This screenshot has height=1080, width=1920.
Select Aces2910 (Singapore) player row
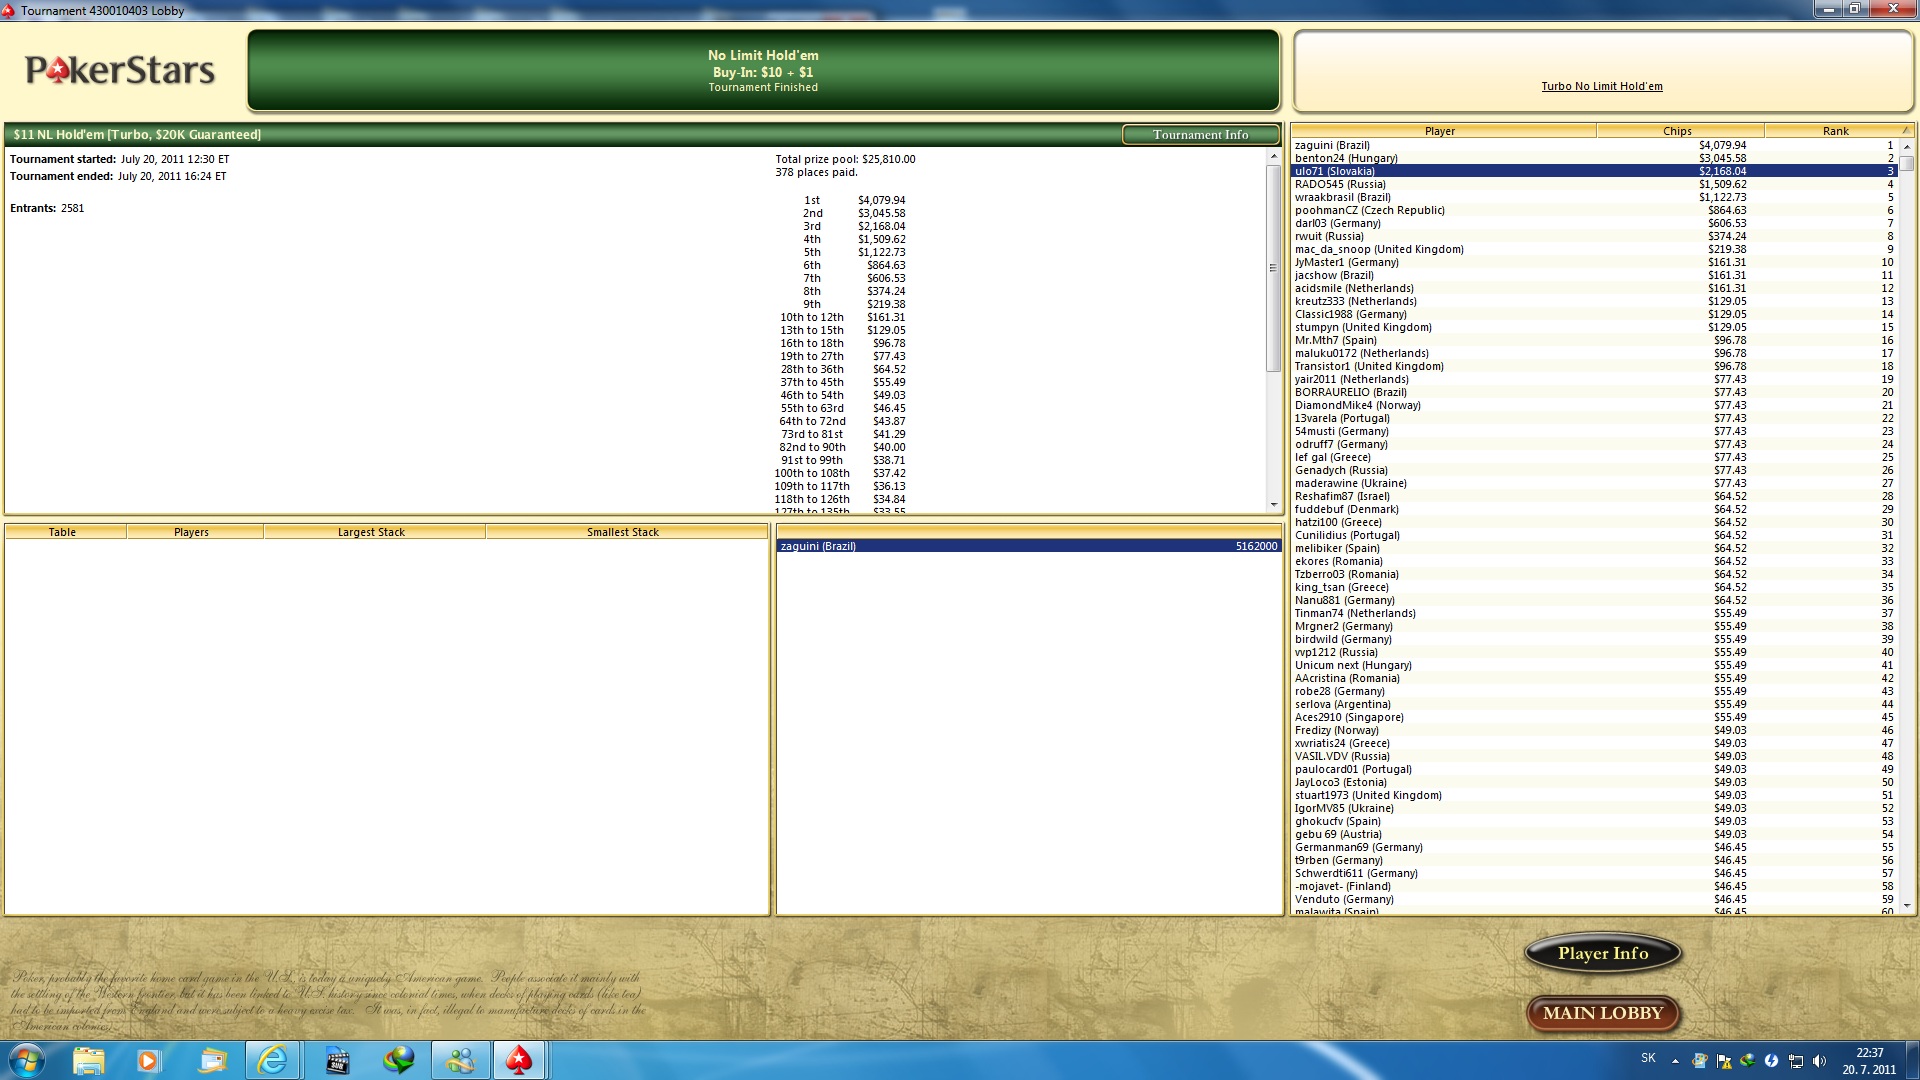(1594, 717)
